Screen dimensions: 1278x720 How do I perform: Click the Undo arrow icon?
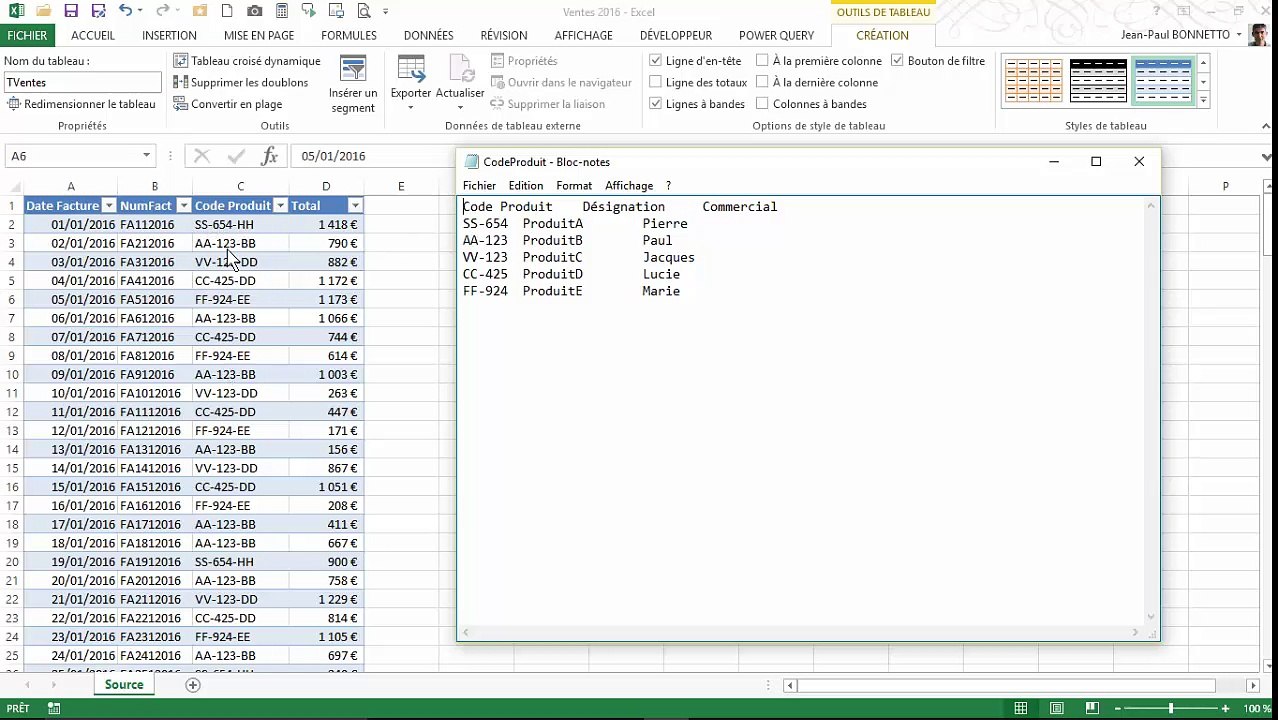pos(124,11)
